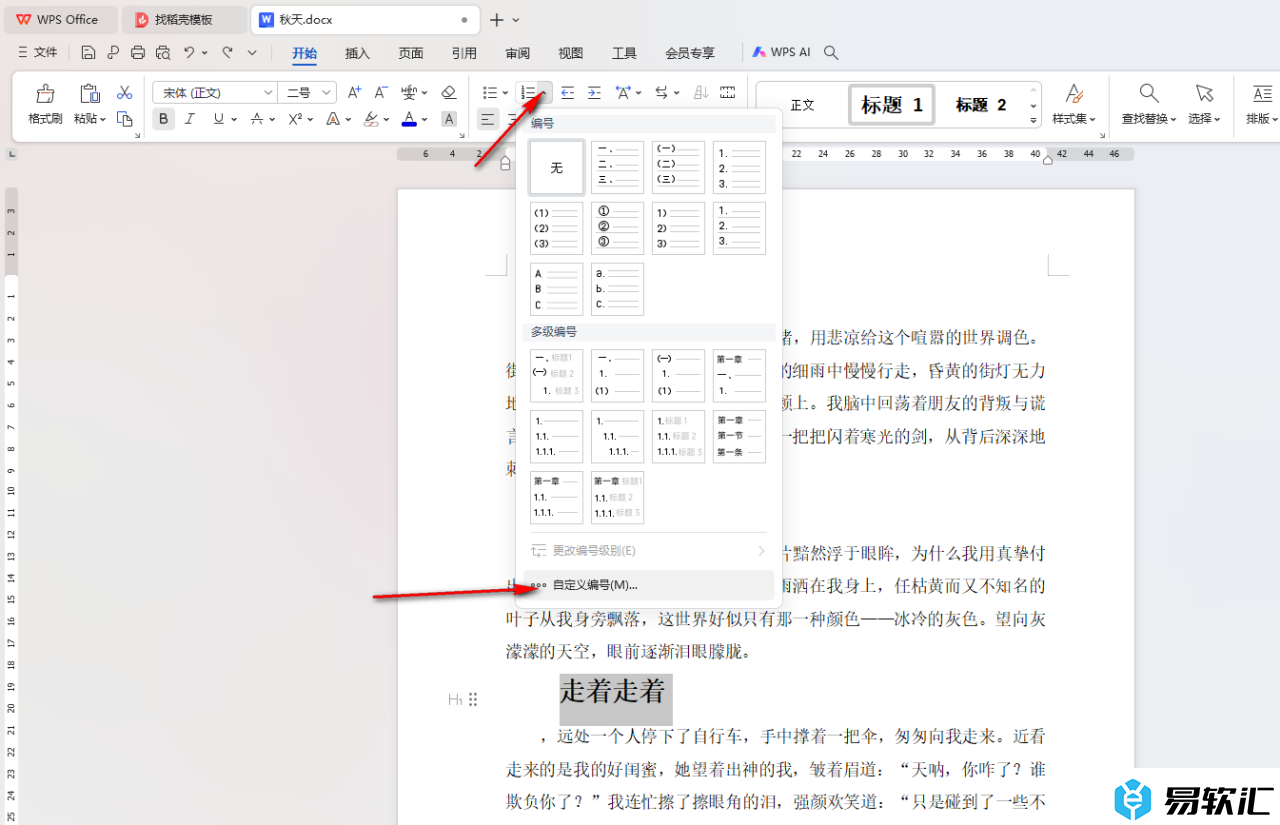This screenshot has width=1280, height=825.
Task: Click the WPS AI button
Action: pyautogui.click(x=781, y=52)
